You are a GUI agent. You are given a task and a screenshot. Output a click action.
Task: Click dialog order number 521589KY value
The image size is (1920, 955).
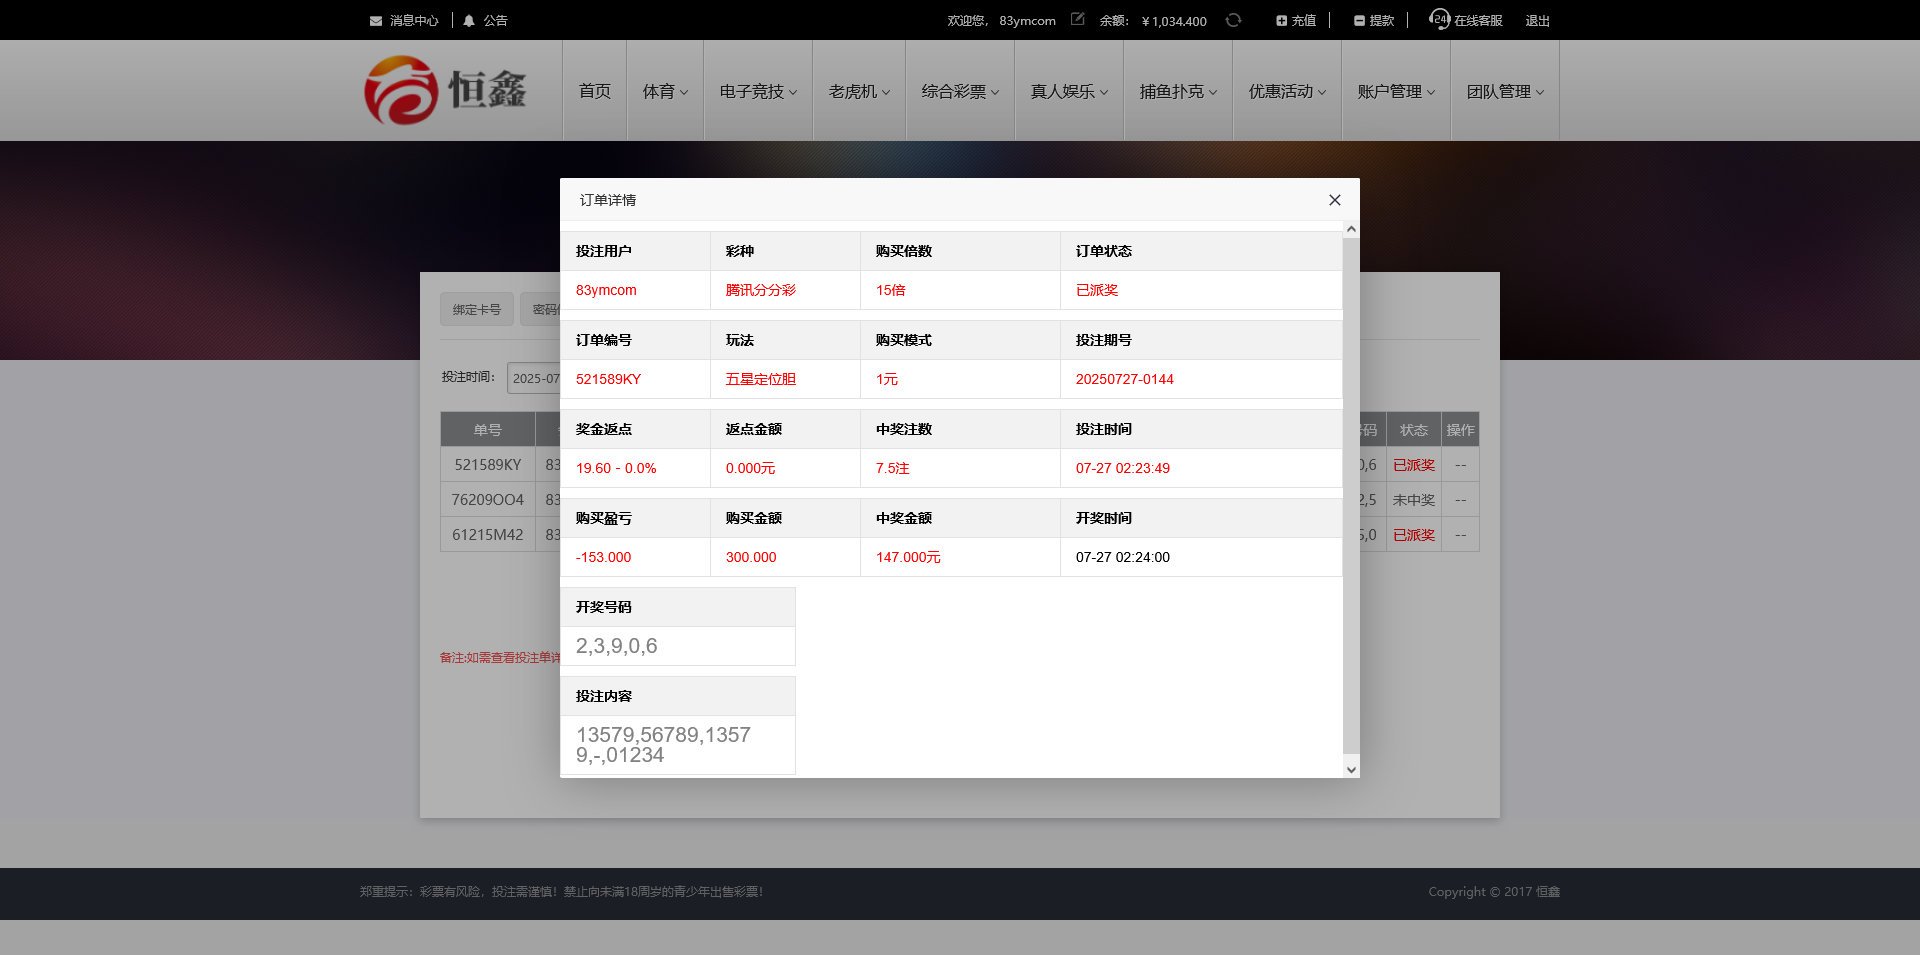(x=608, y=379)
